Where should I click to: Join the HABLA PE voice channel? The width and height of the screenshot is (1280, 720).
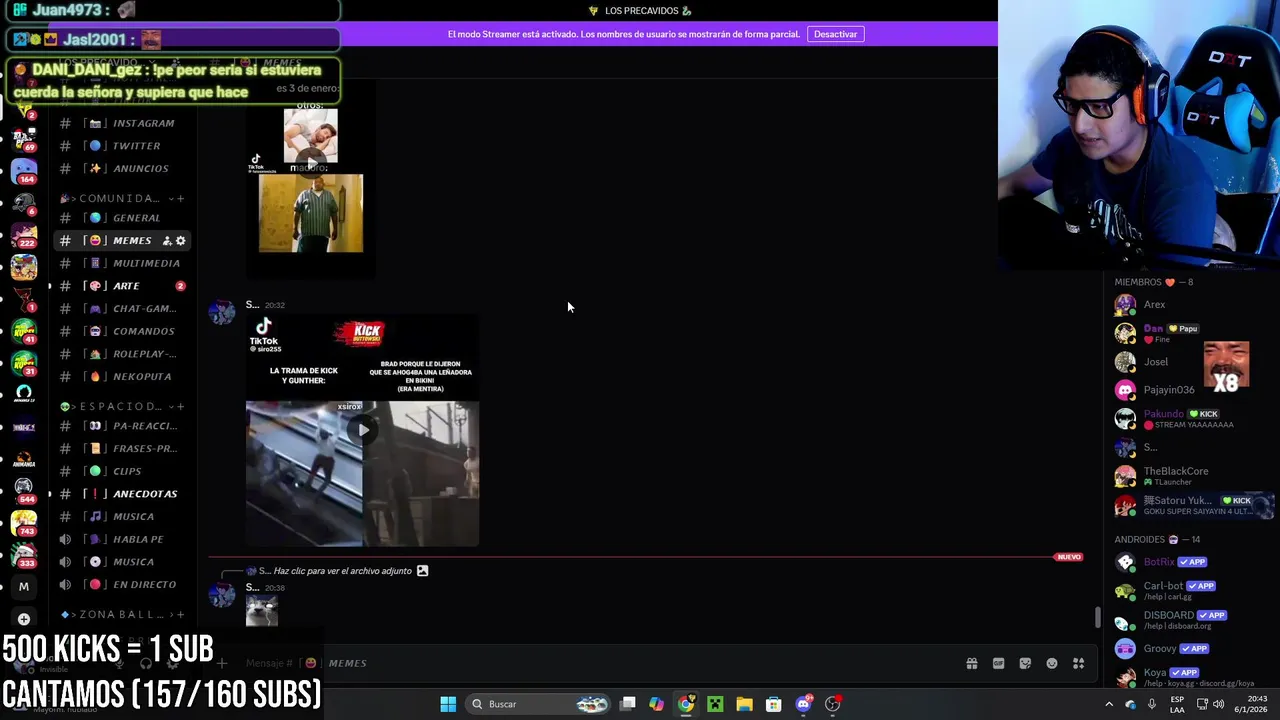(122, 539)
